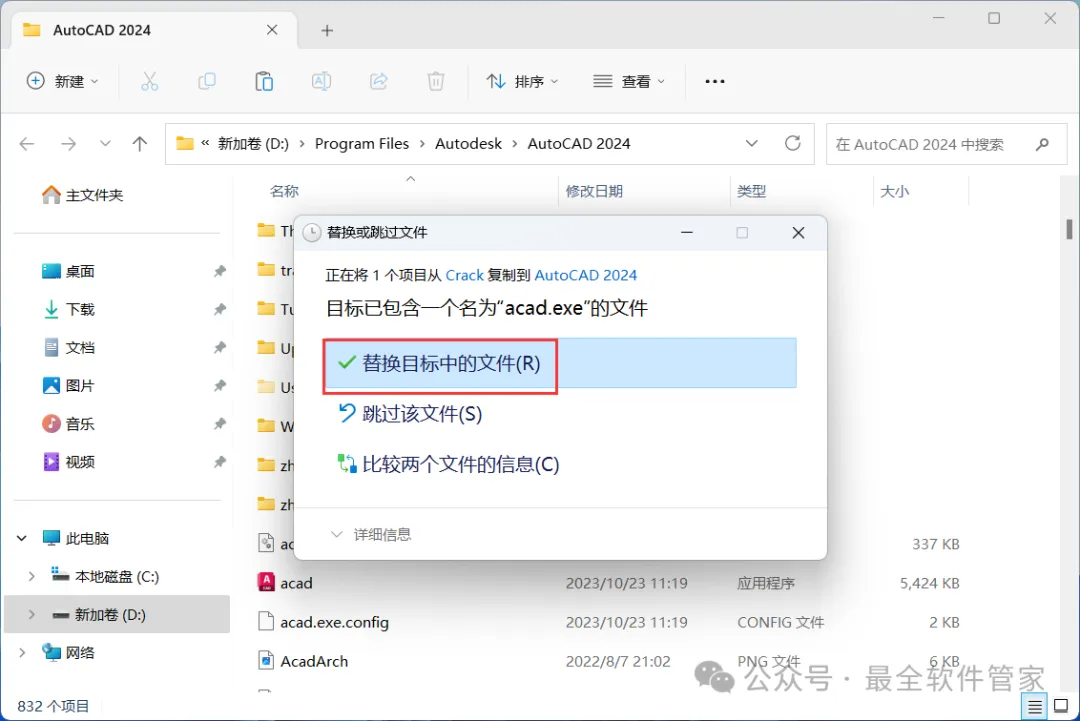The width and height of the screenshot is (1080, 721).
Task: Click the file list vertical scrollbar
Action: [x=1069, y=229]
